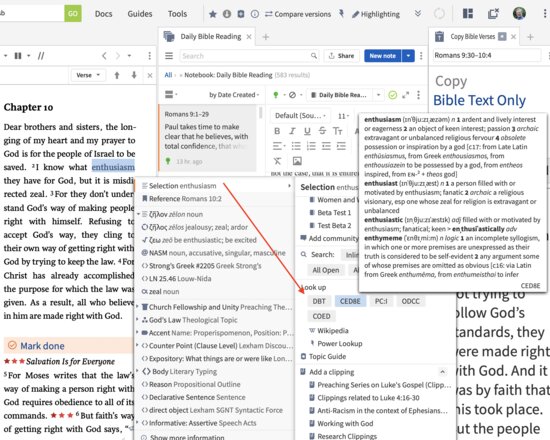
Task: Expand toolbar overflow double-chevron
Action: (x=418, y=14)
